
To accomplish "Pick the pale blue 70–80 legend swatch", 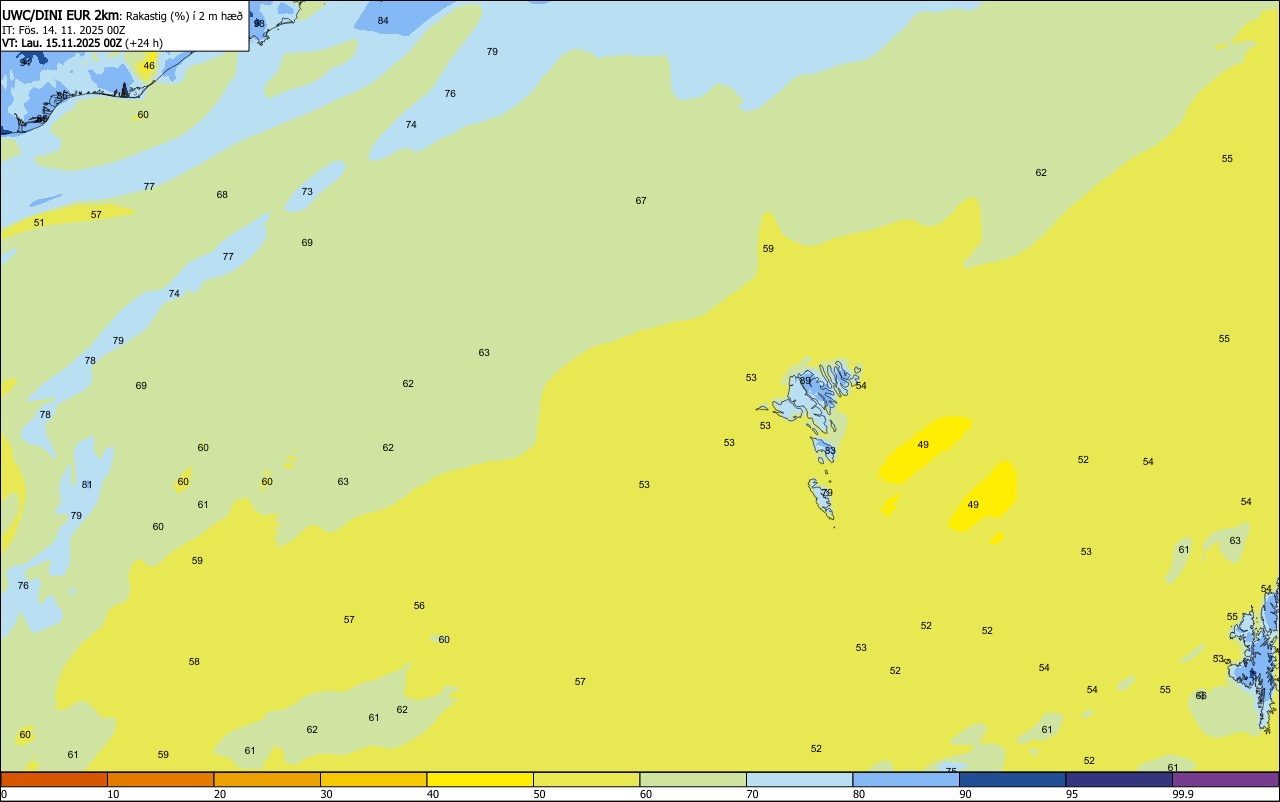I will (x=799, y=779).
